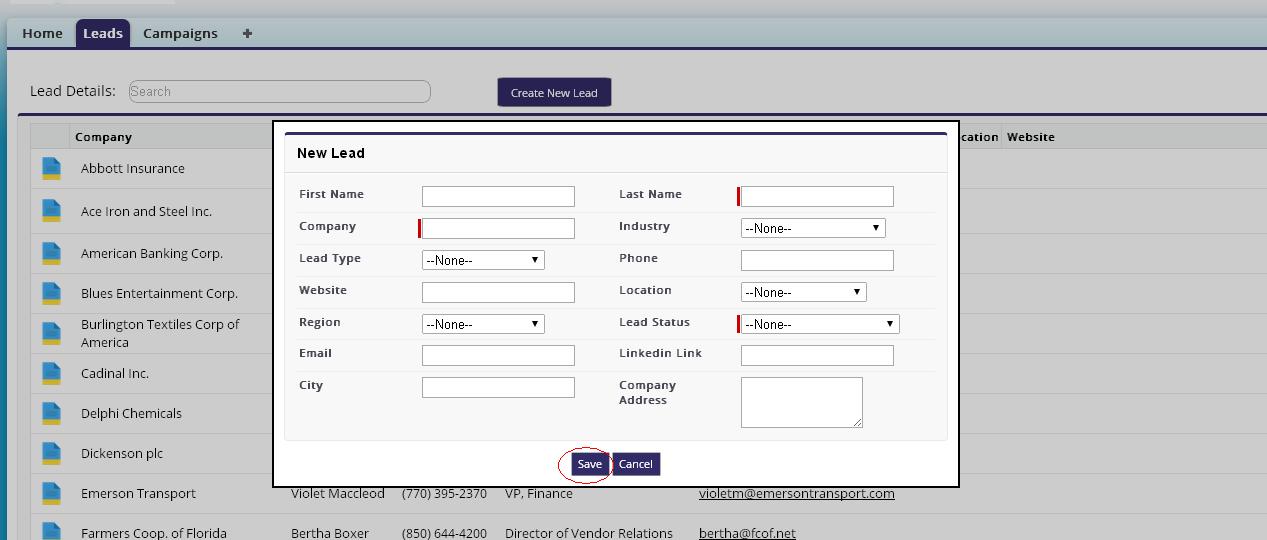Focus the Company input field

[498, 228]
